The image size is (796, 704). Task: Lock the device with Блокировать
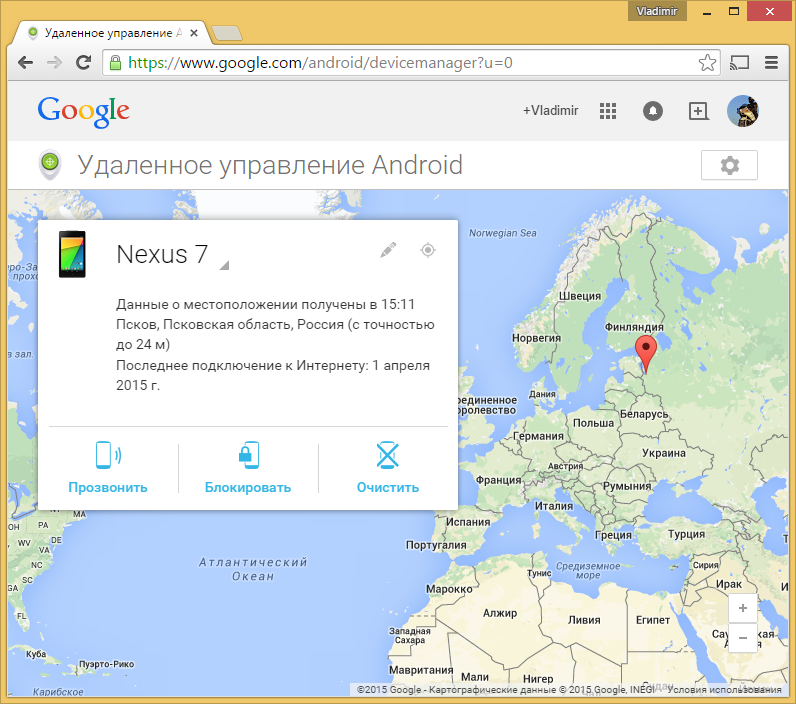point(248,468)
